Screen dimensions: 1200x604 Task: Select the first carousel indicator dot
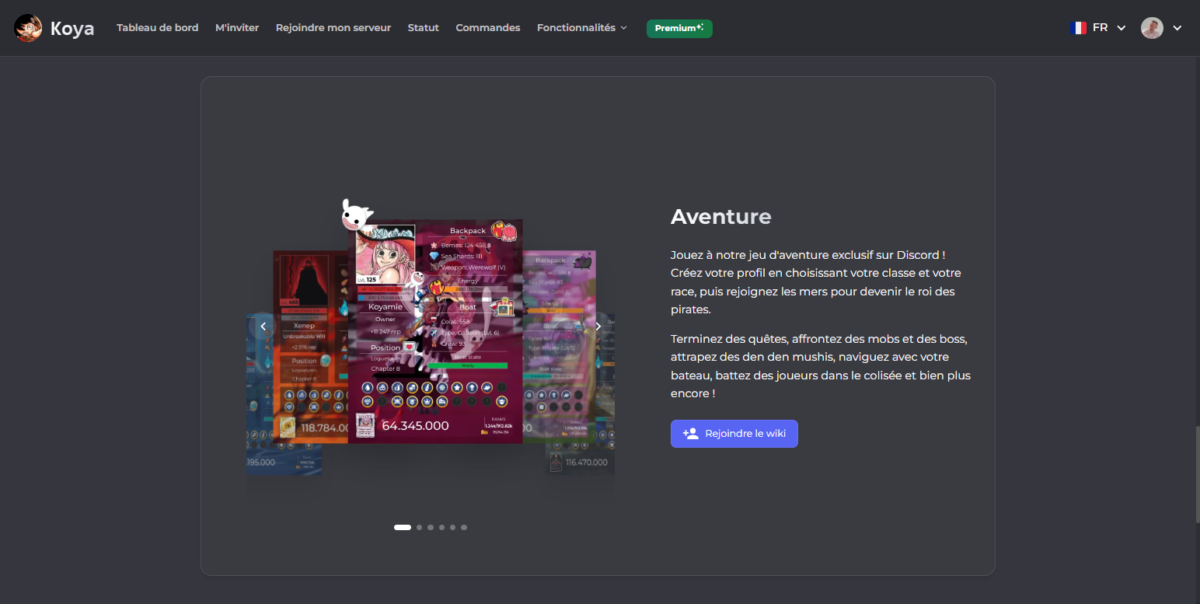click(x=402, y=527)
